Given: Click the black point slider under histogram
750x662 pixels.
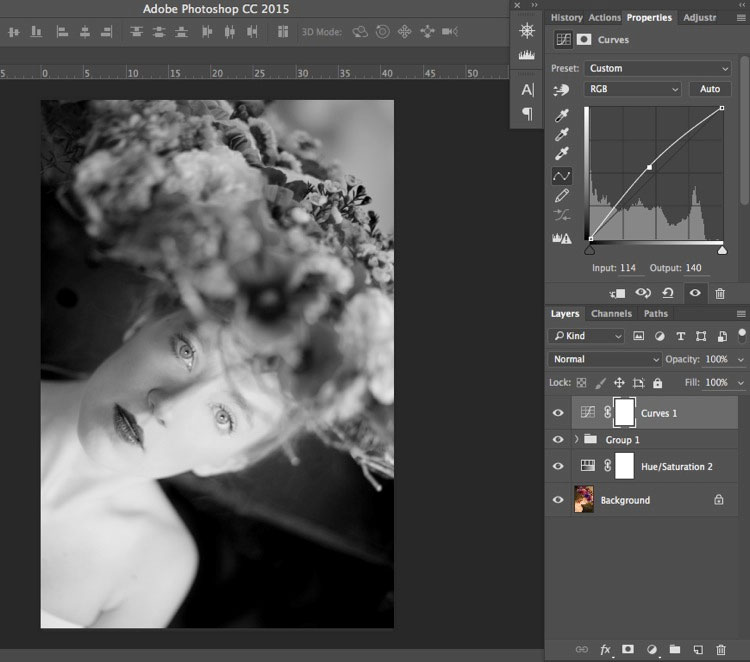Looking at the screenshot, I should [x=590, y=250].
